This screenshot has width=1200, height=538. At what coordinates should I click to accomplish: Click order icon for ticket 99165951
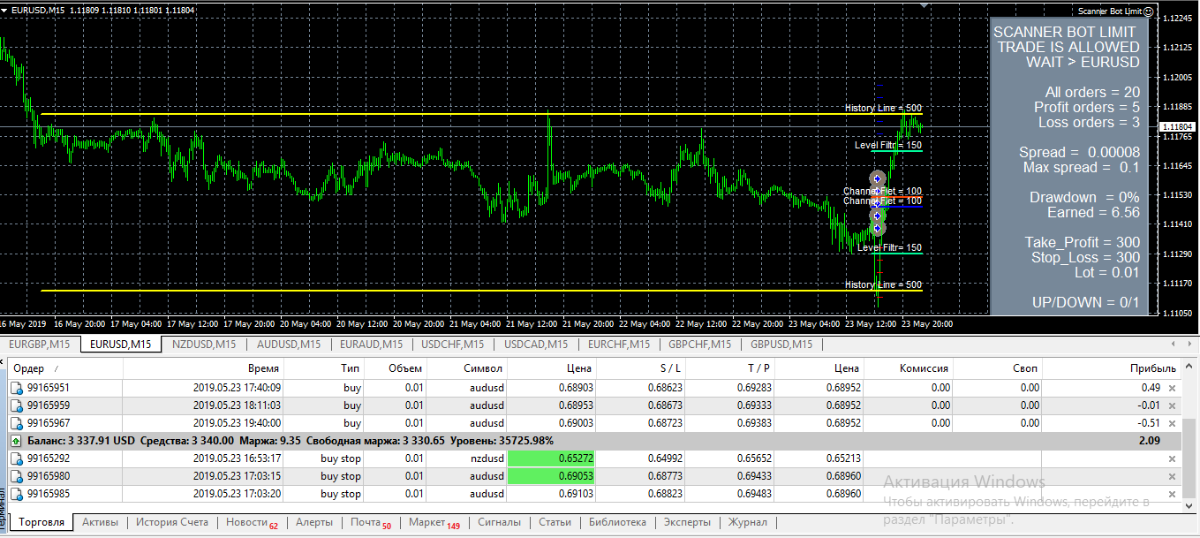tap(16, 388)
